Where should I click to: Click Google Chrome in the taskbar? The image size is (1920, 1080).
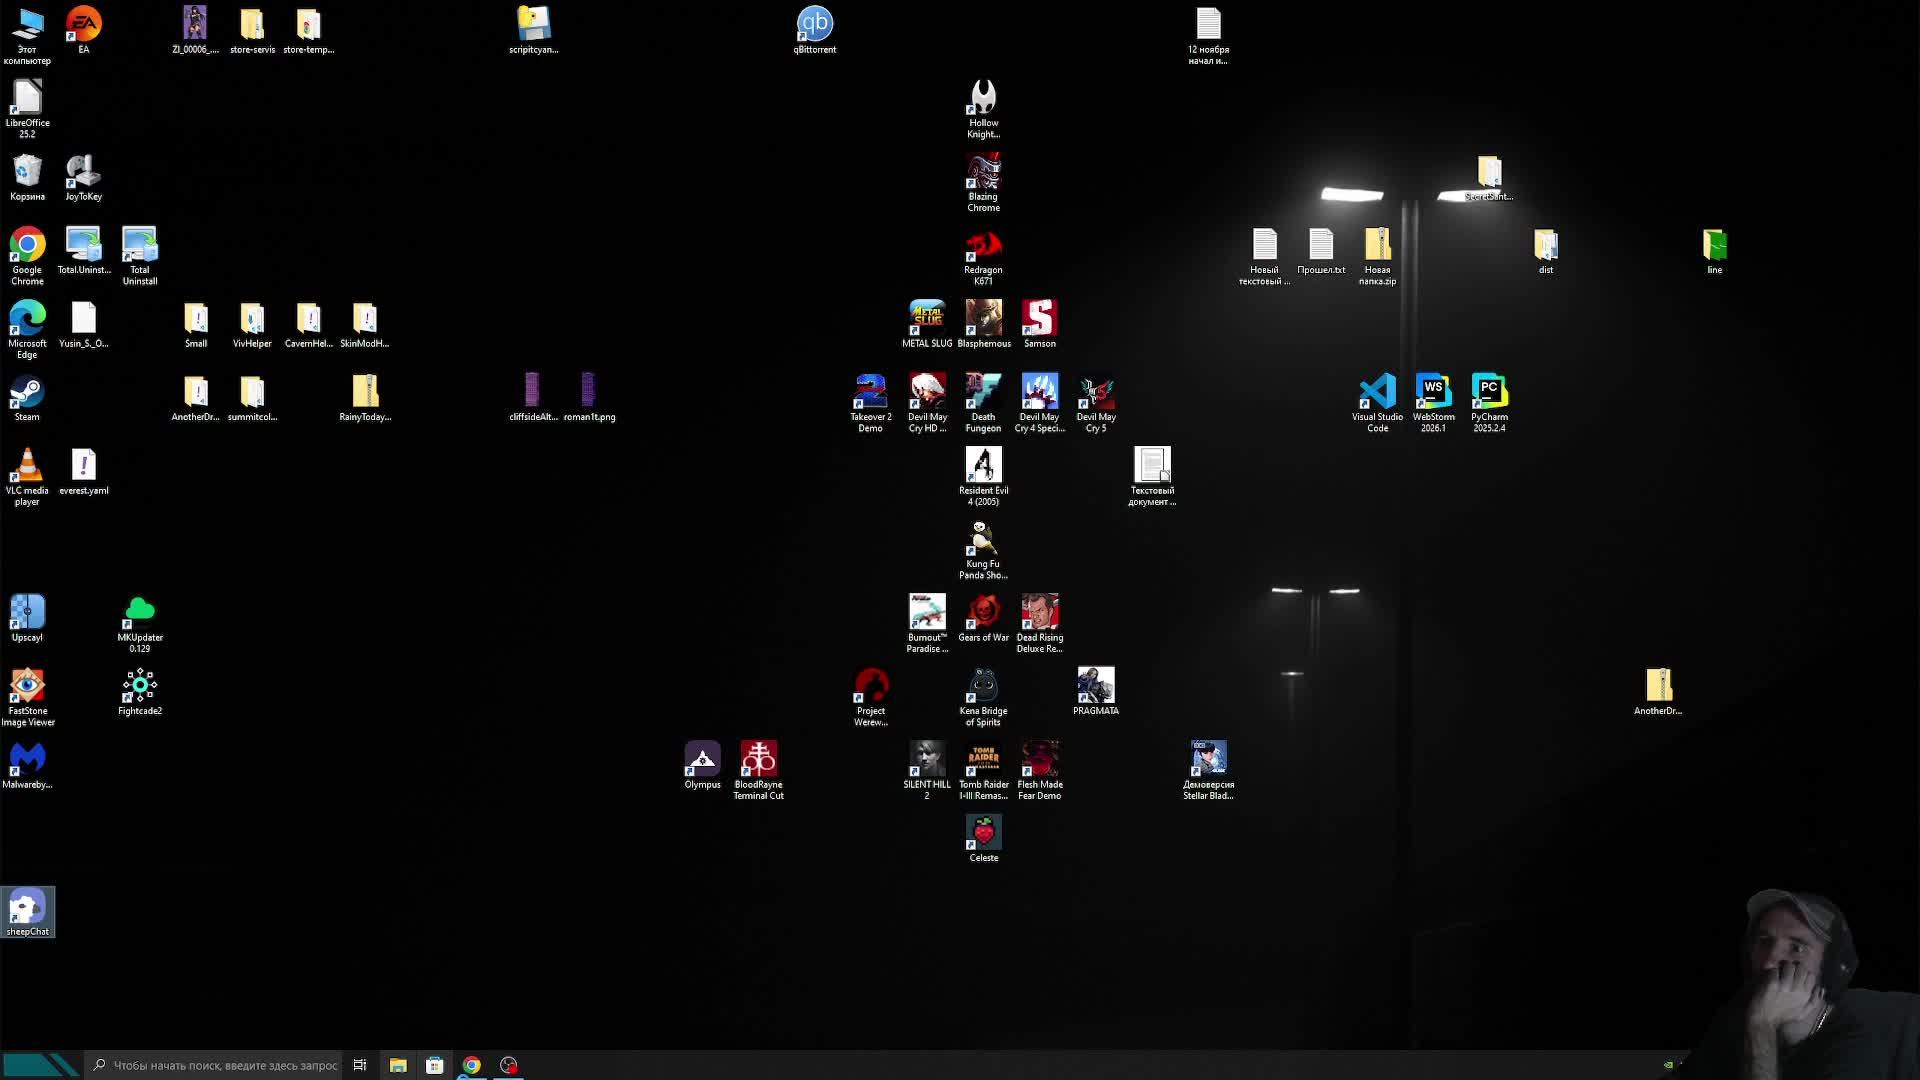(471, 1065)
